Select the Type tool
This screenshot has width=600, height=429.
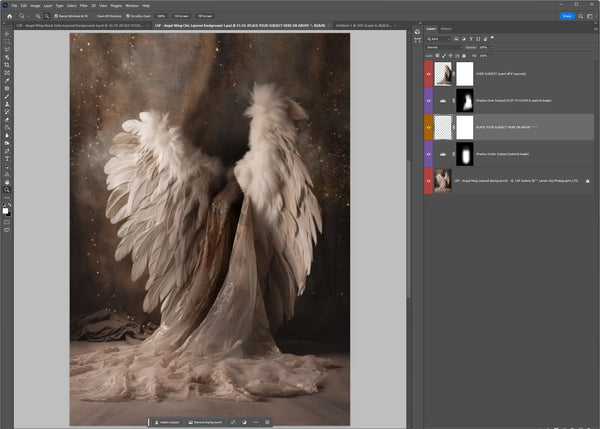pos(7,158)
